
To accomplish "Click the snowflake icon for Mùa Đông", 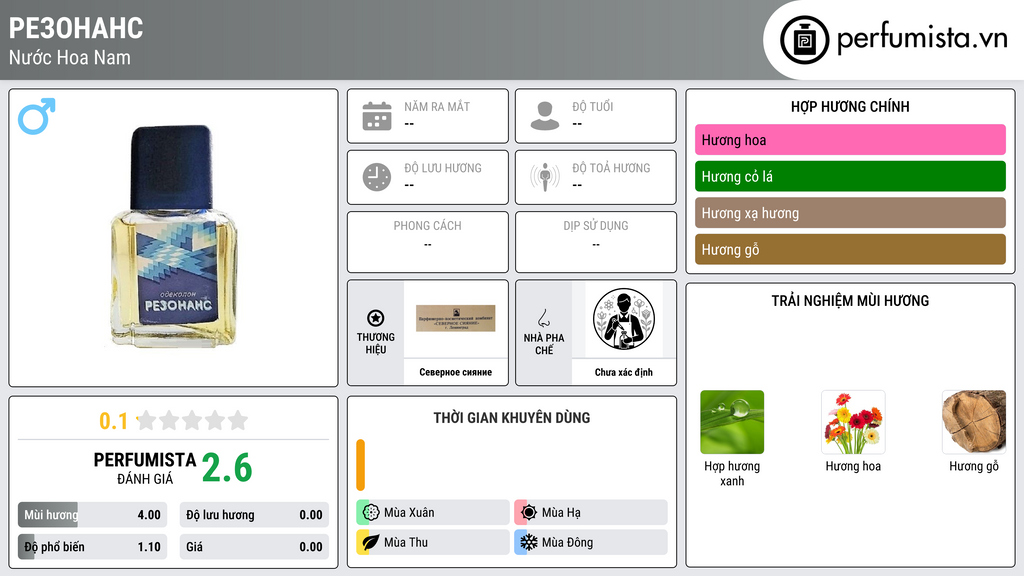I will pyautogui.click(x=529, y=542).
